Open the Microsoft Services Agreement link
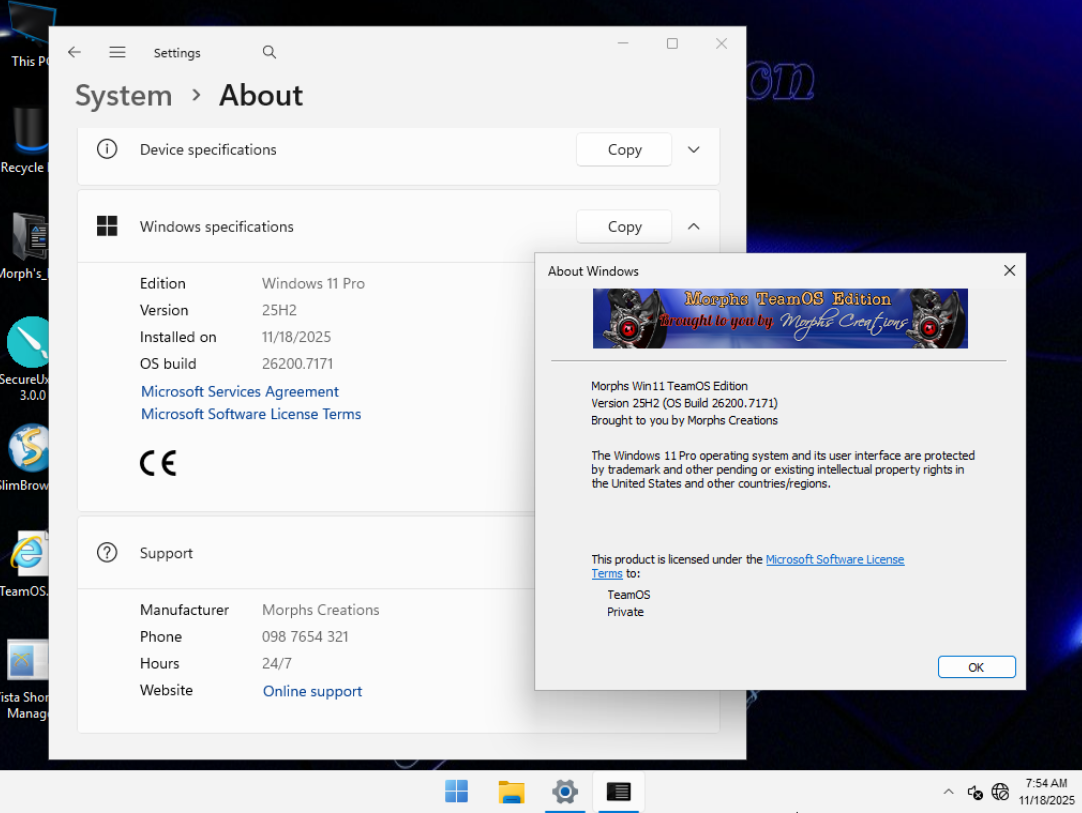The image size is (1082, 813). (x=240, y=392)
